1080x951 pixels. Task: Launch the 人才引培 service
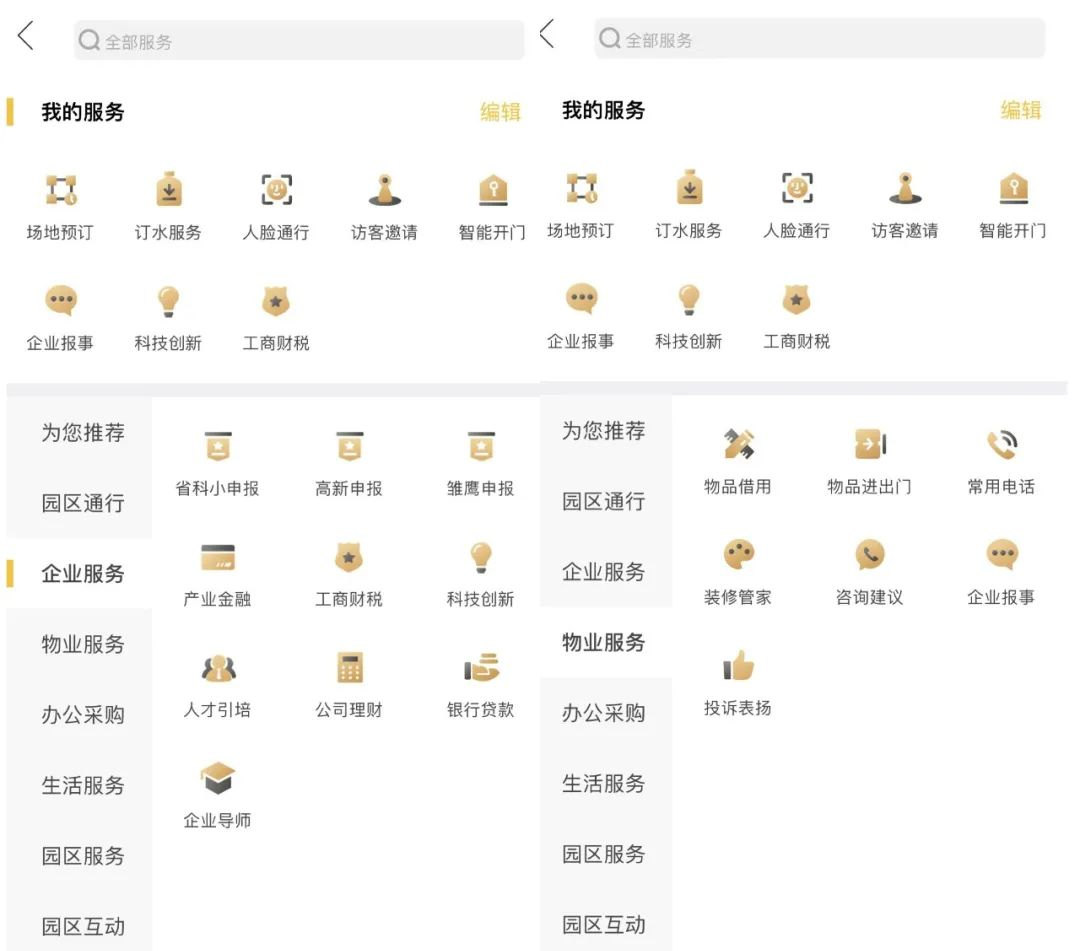point(217,668)
